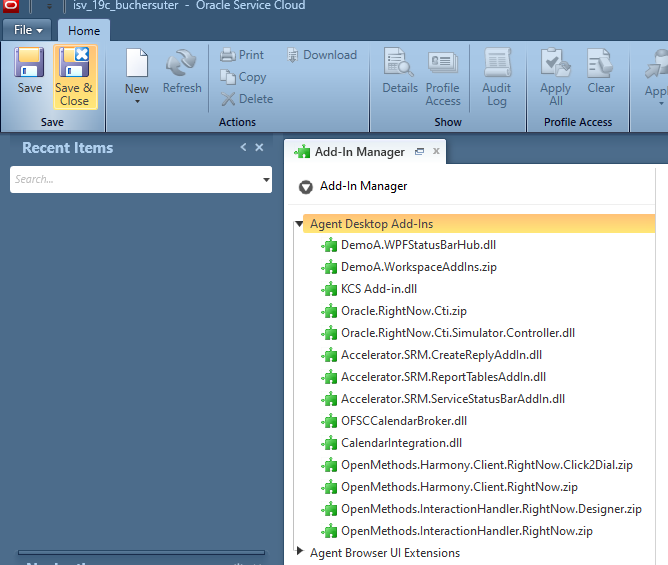The image size is (668, 565).
Task: Select Oracle.RightNow.Cti.Simulator.Controller.dll item
Action: 458,333
